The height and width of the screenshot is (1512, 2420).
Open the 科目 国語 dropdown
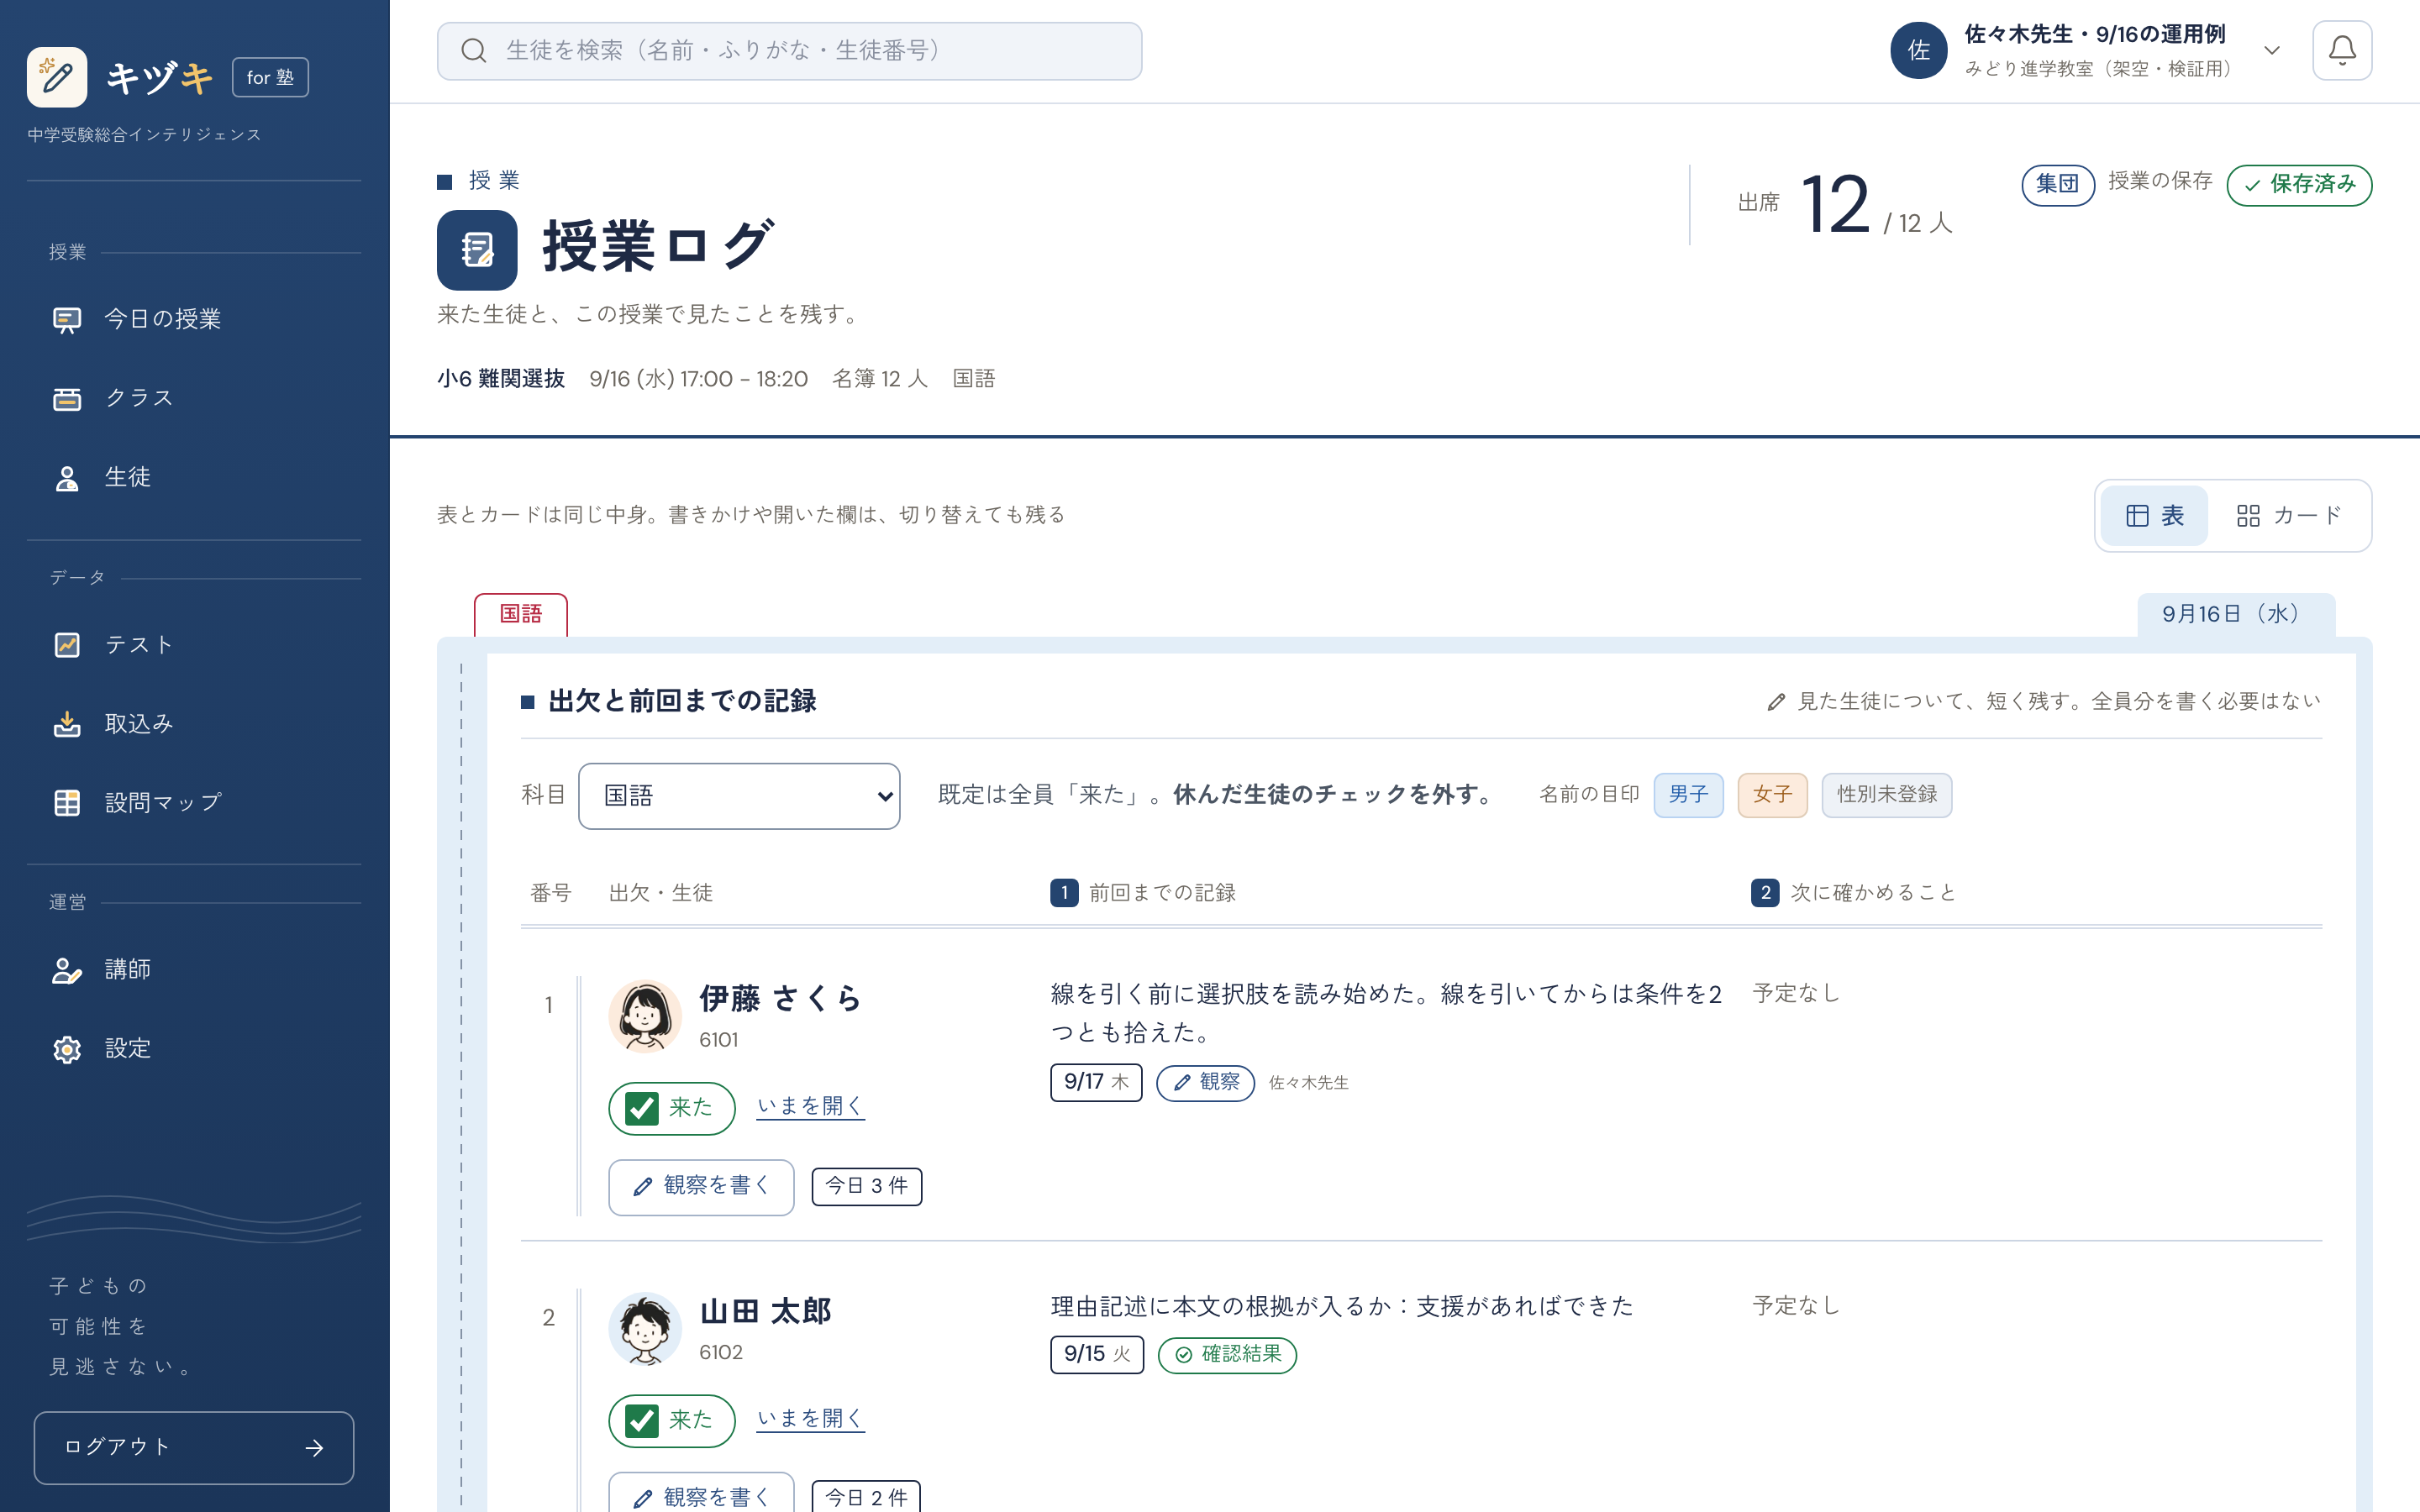click(x=739, y=796)
